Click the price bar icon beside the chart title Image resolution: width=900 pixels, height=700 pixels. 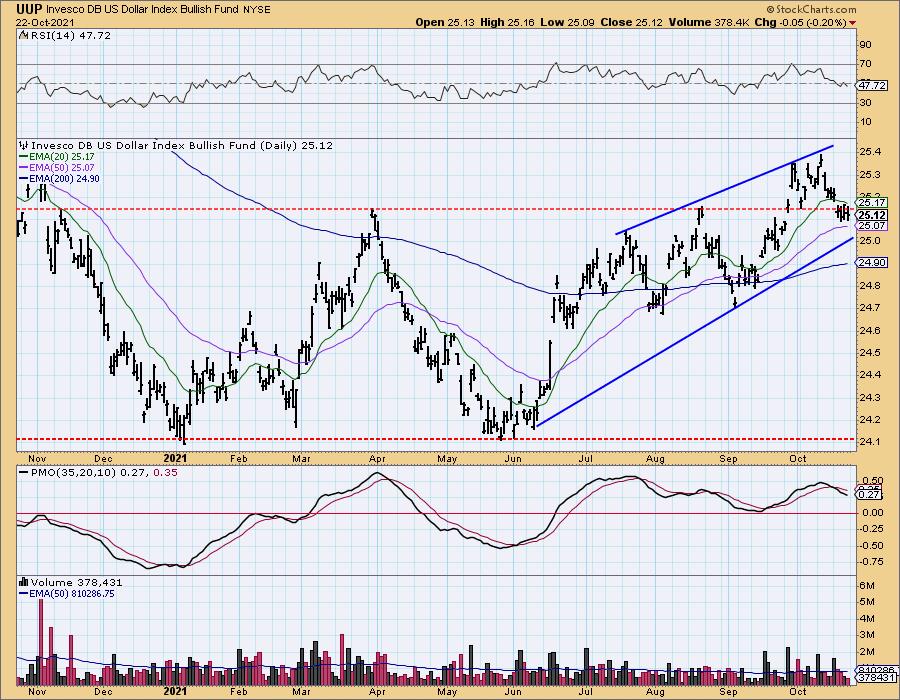click(x=24, y=146)
